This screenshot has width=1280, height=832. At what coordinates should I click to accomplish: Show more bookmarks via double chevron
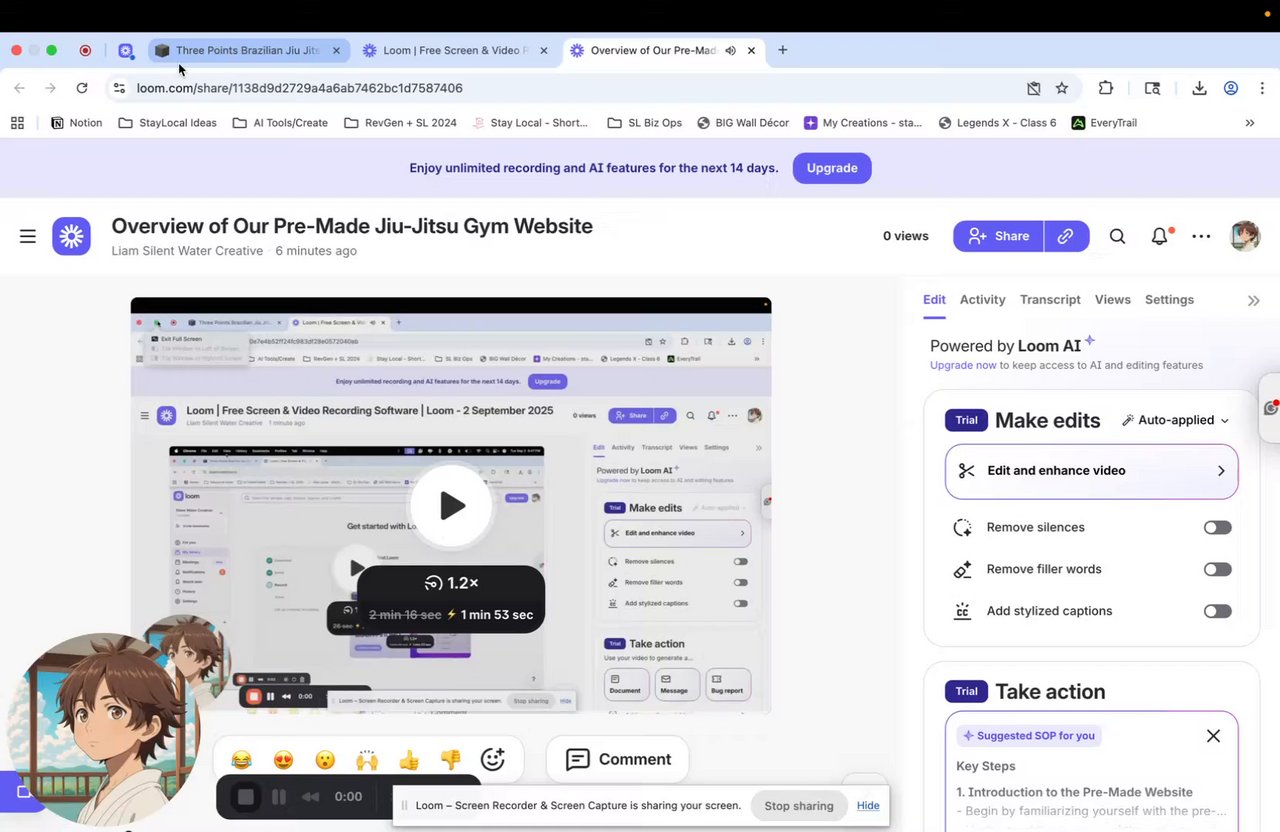(x=1250, y=123)
